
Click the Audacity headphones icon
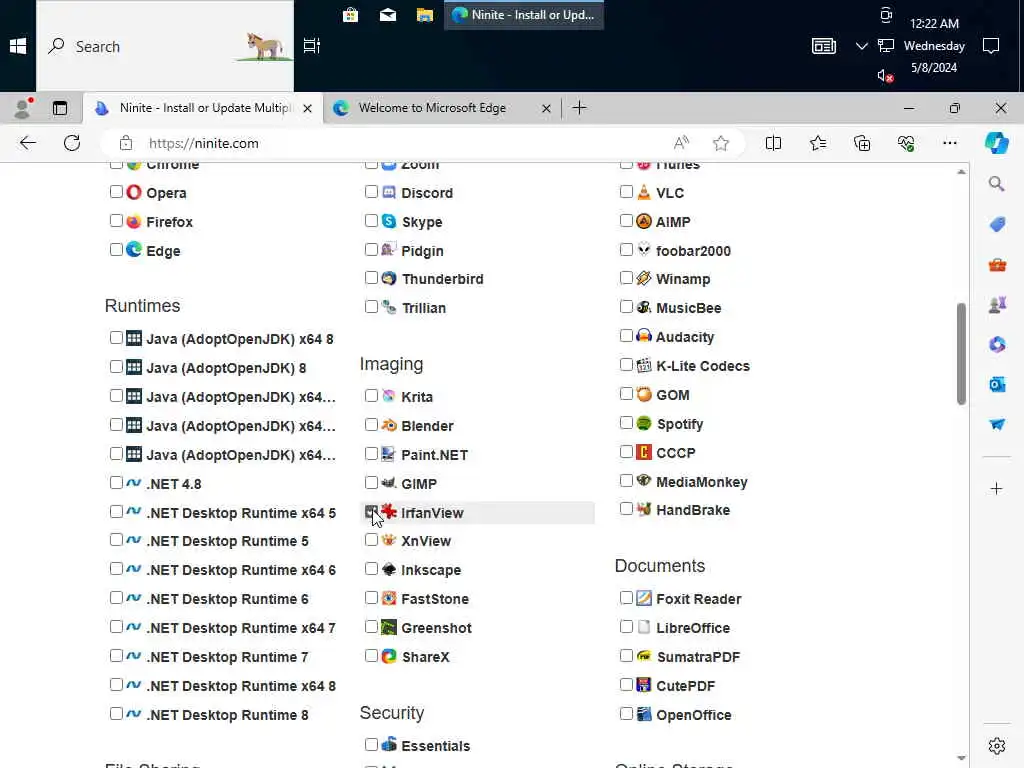pyautogui.click(x=644, y=336)
